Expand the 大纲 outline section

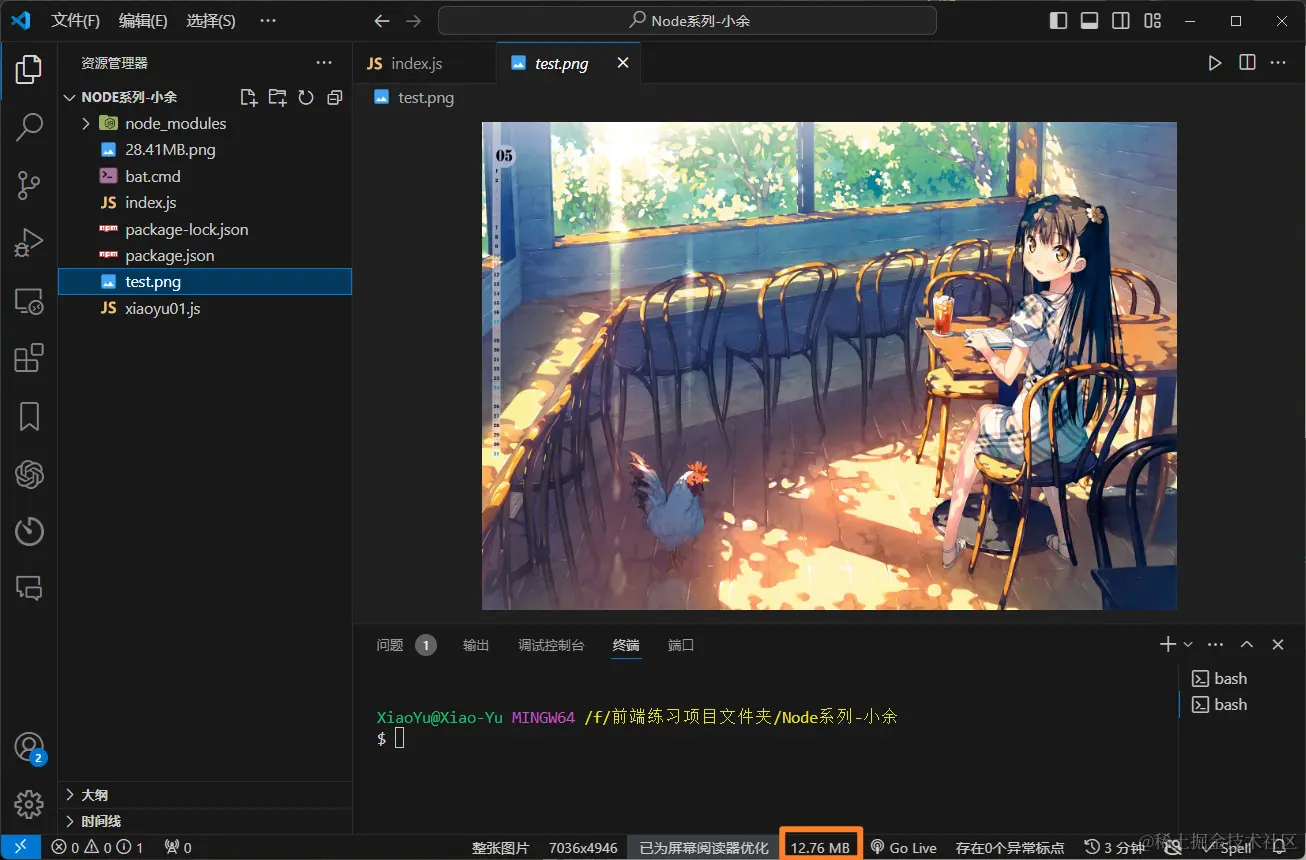click(x=205, y=795)
